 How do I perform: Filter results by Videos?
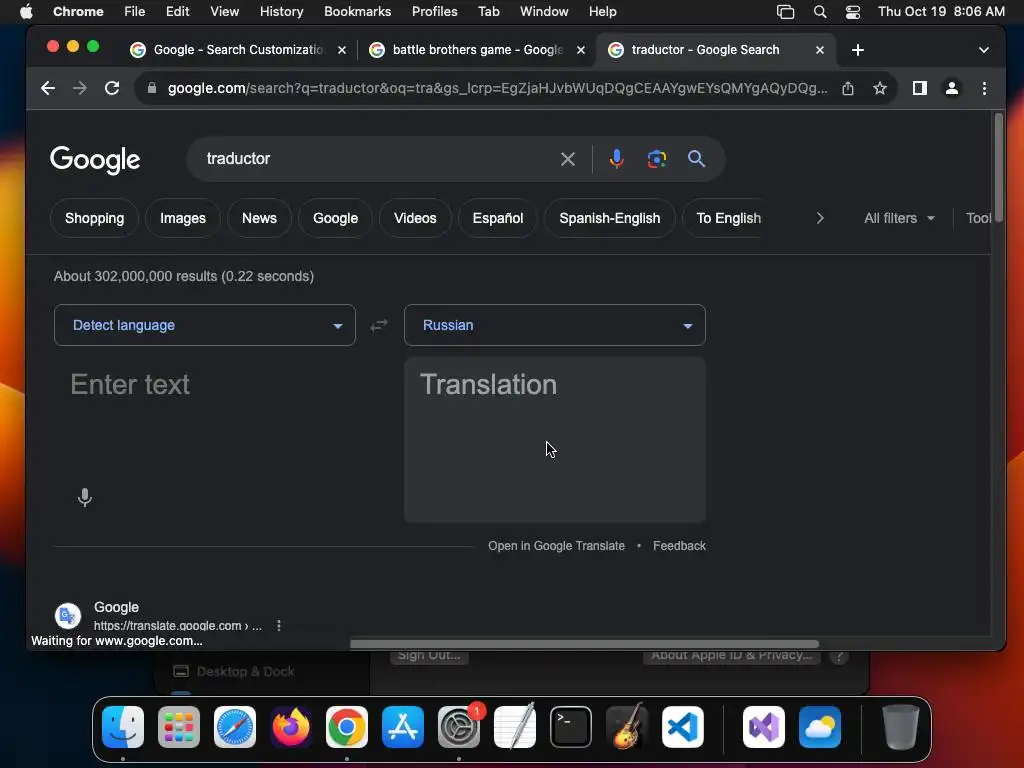point(415,218)
